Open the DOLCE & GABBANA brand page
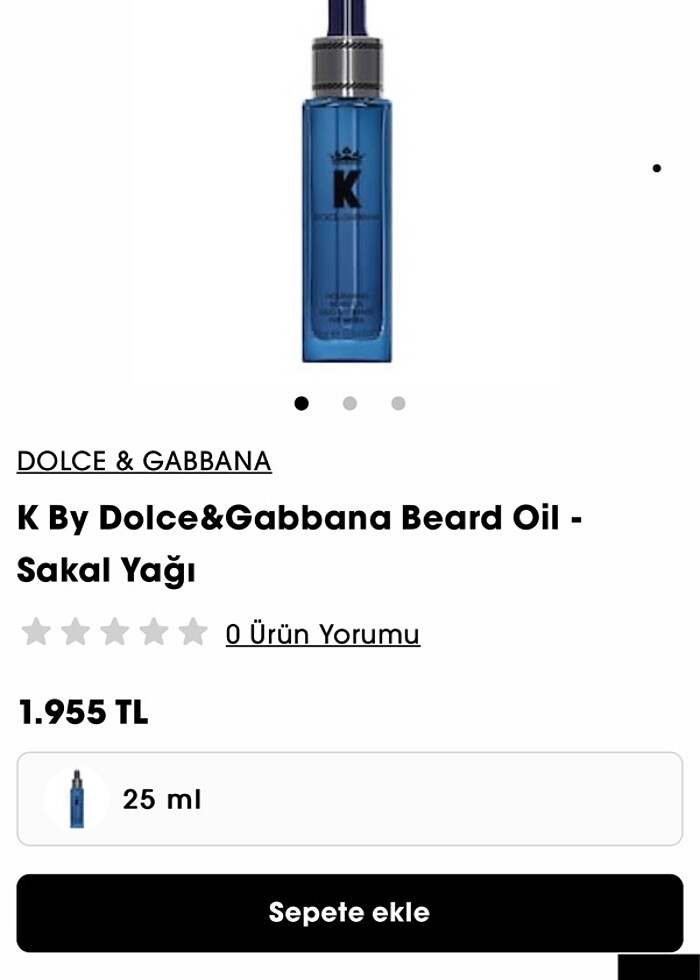 coord(143,461)
